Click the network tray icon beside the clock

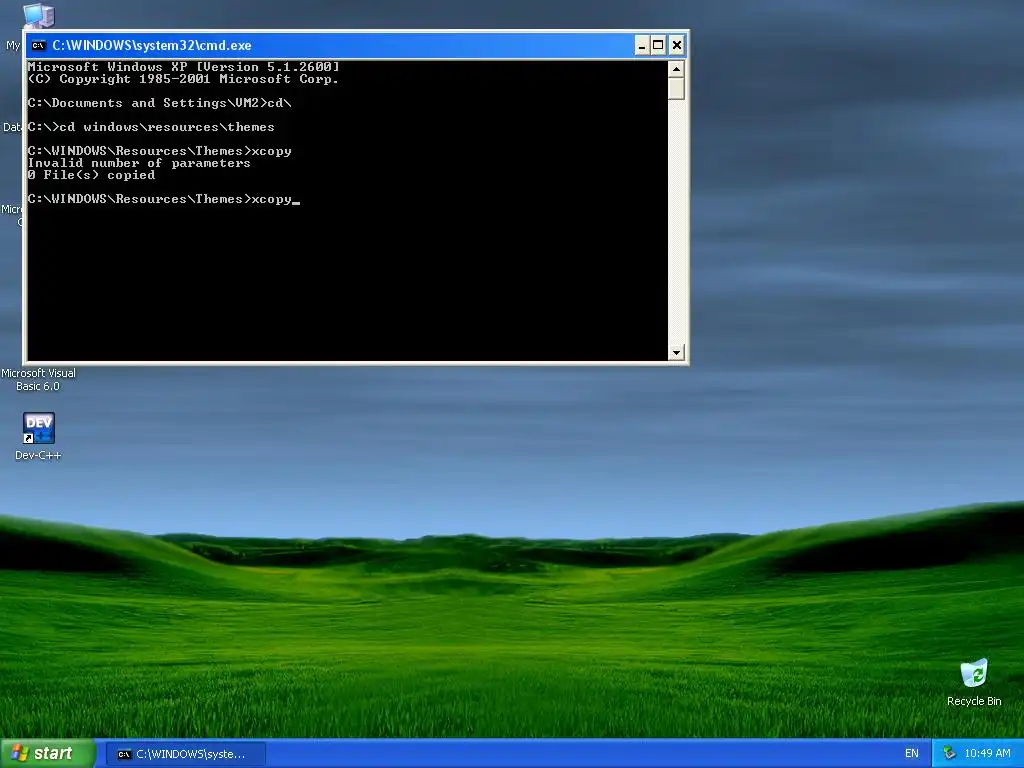point(950,754)
